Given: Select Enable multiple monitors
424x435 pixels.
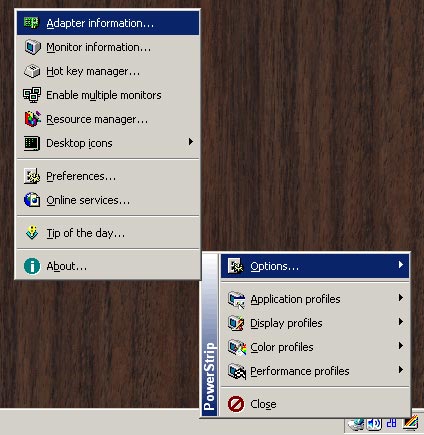Looking at the screenshot, I should pyautogui.click(x=108, y=95).
